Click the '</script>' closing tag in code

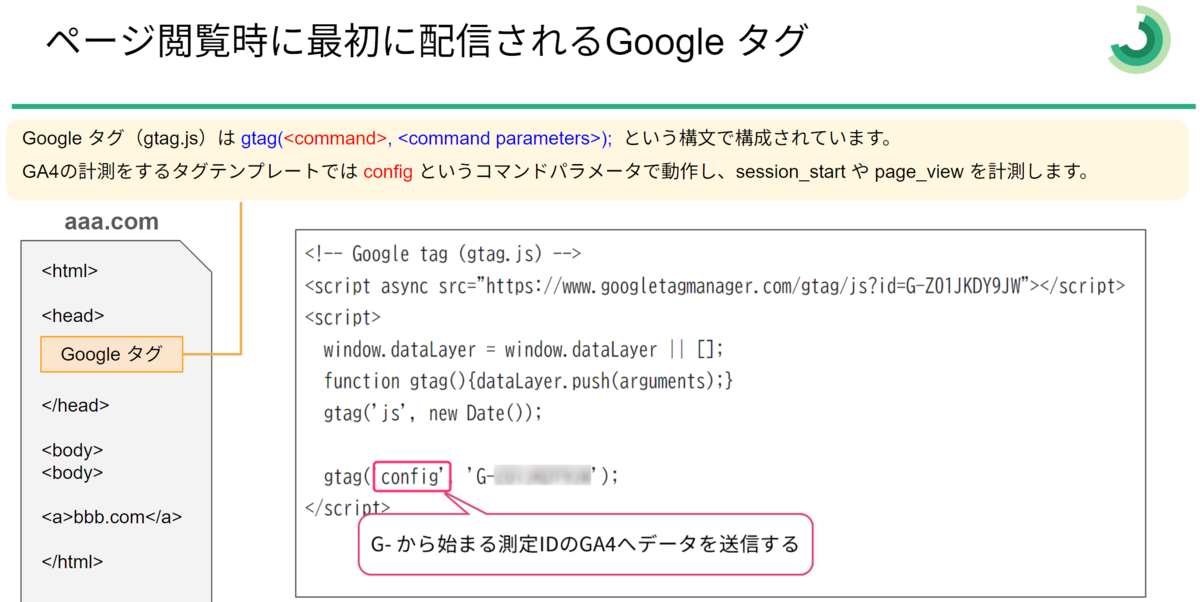point(347,507)
